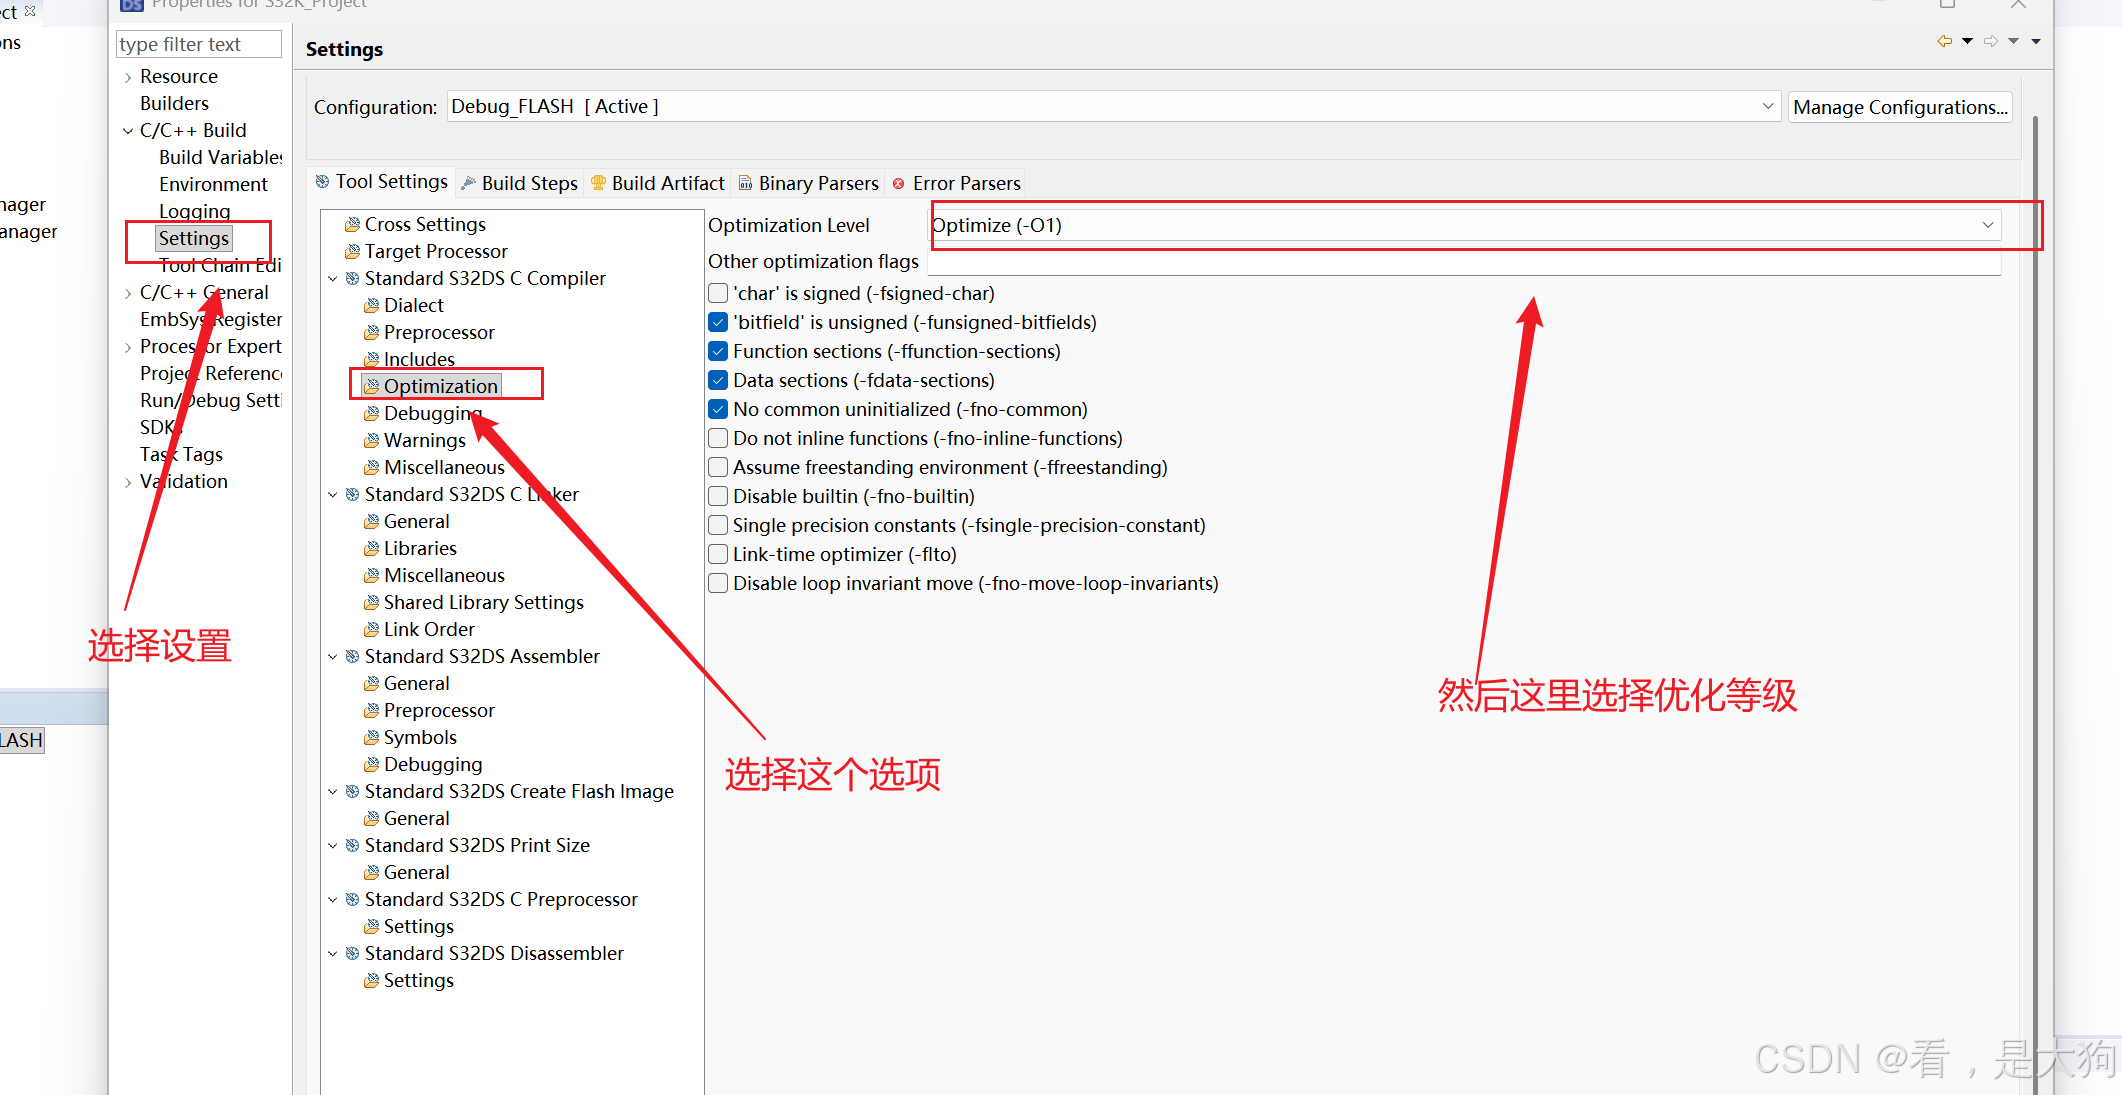2122x1095 pixels.
Task: Click the Cross Settings tree icon
Action: coord(352,225)
